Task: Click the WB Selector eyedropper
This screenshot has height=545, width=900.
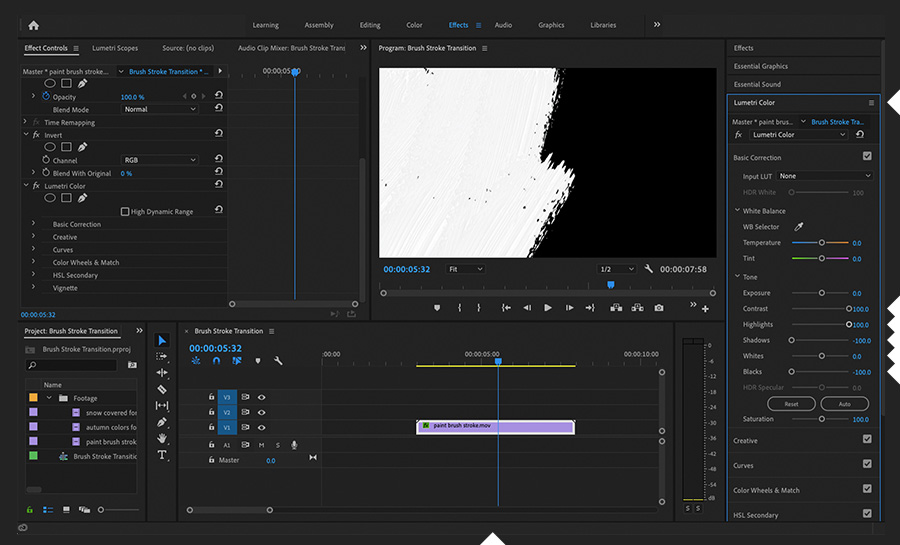Action: pyautogui.click(x=799, y=227)
